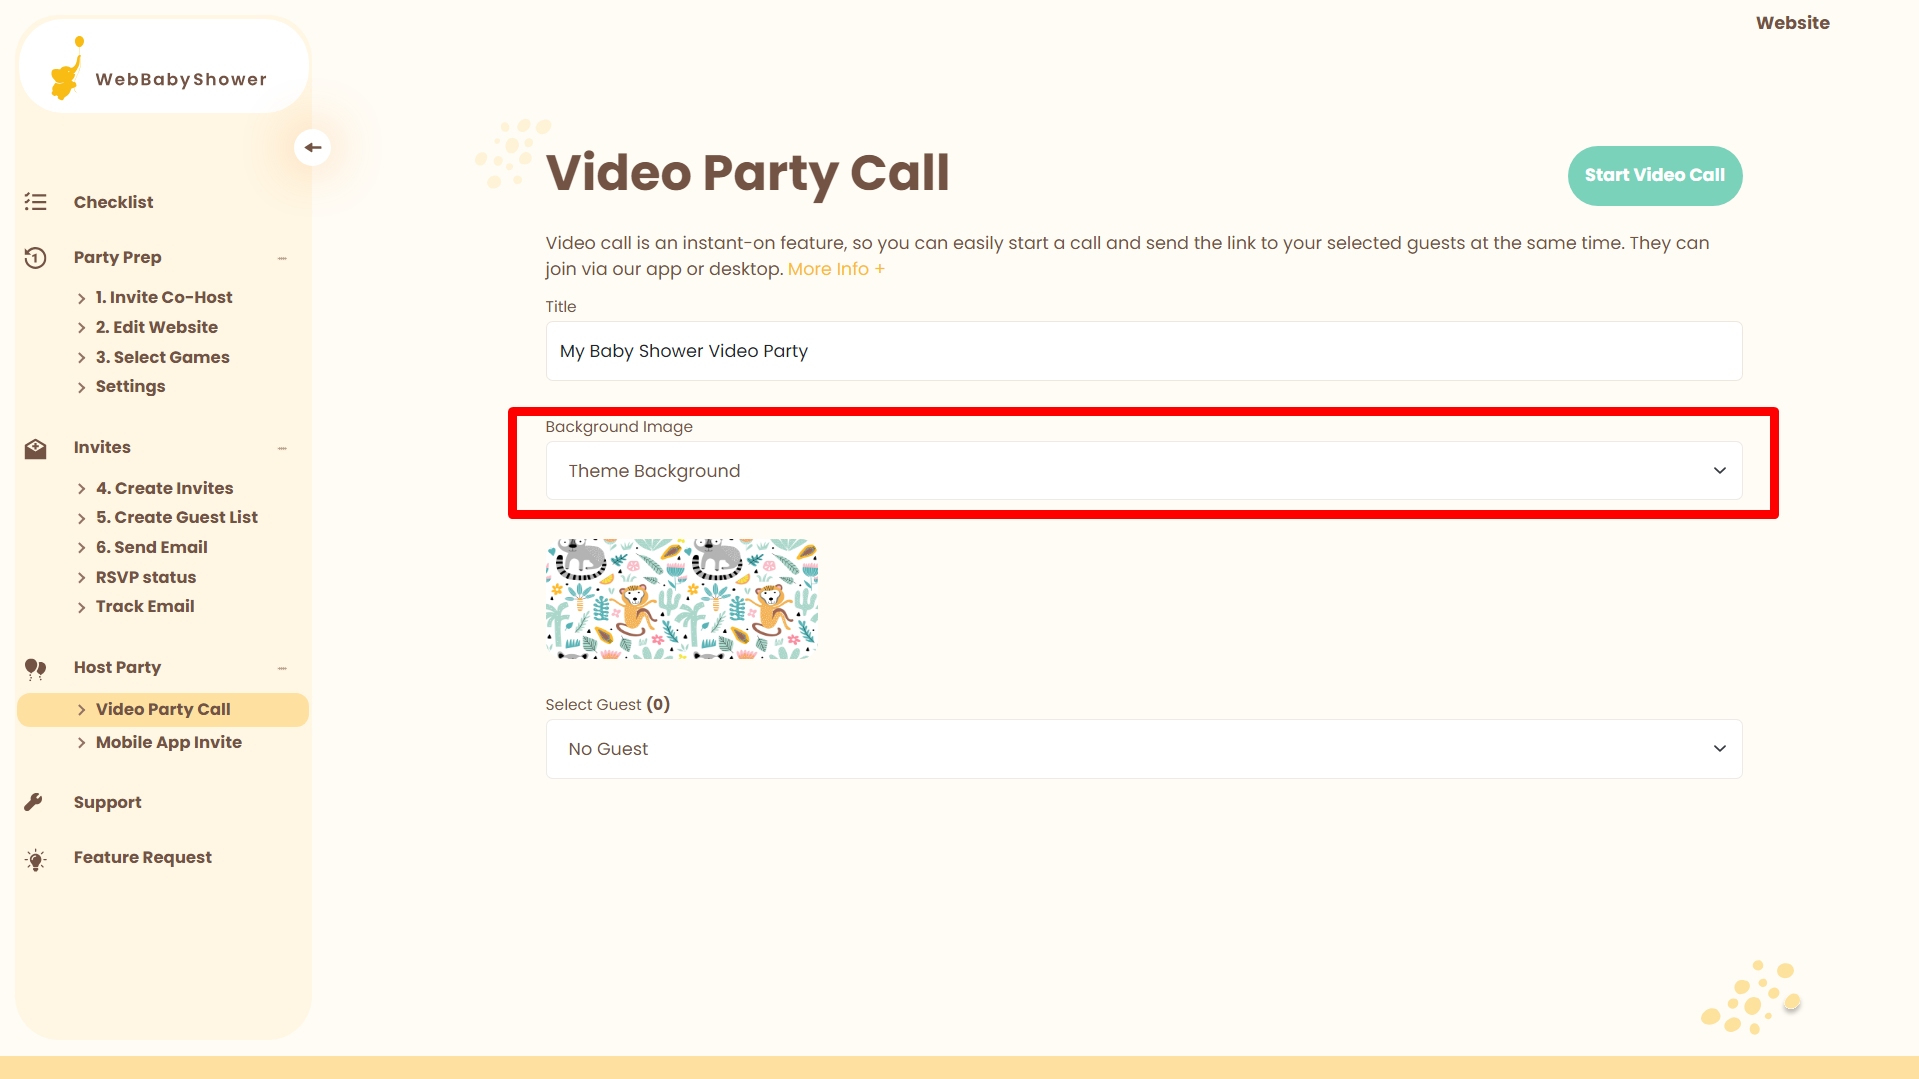Viewport: 1919px width, 1079px height.
Task: Open Support in the sidebar
Action: (107, 802)
